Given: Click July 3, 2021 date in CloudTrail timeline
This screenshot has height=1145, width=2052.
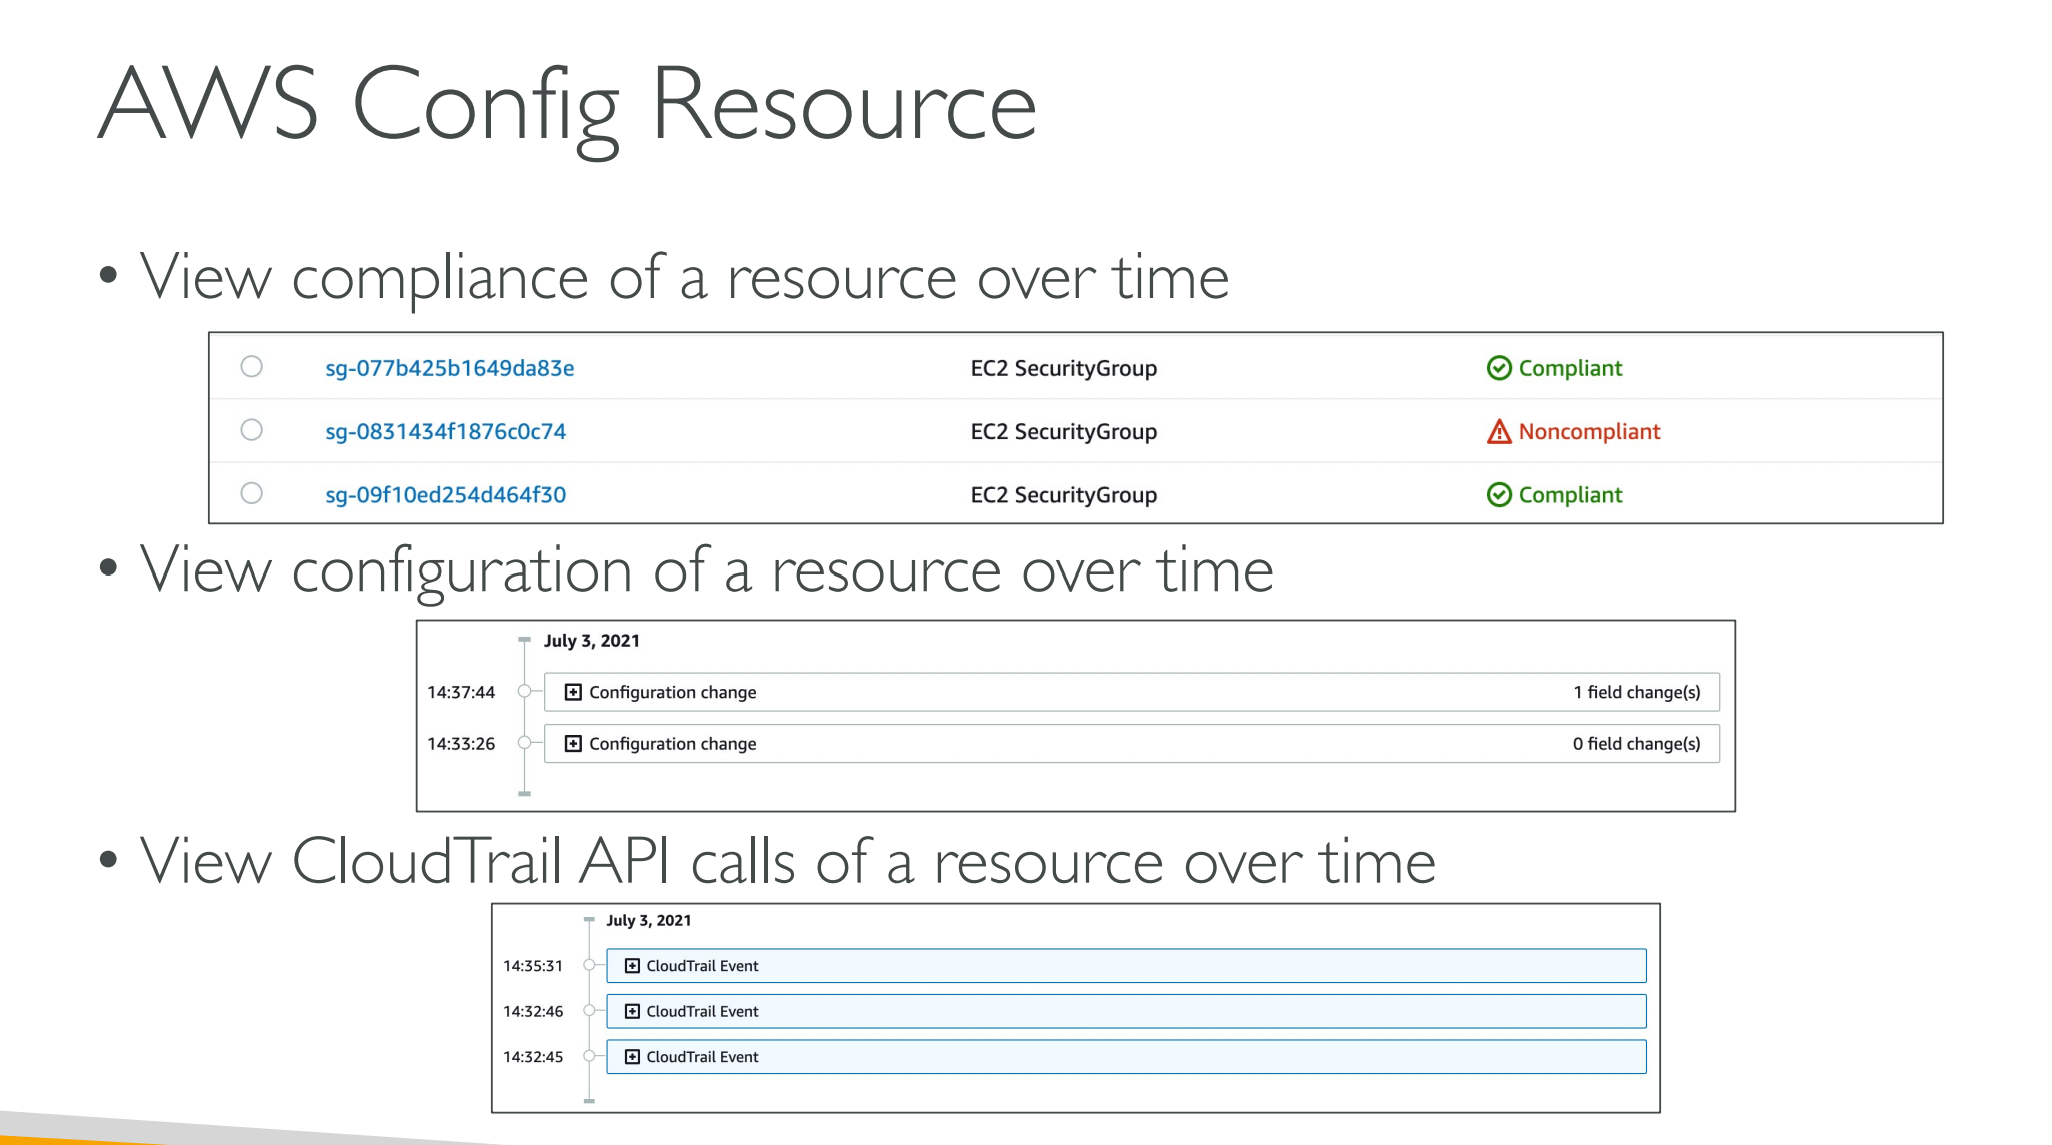Looking at the screenshot, I should [x=649, y=920].
